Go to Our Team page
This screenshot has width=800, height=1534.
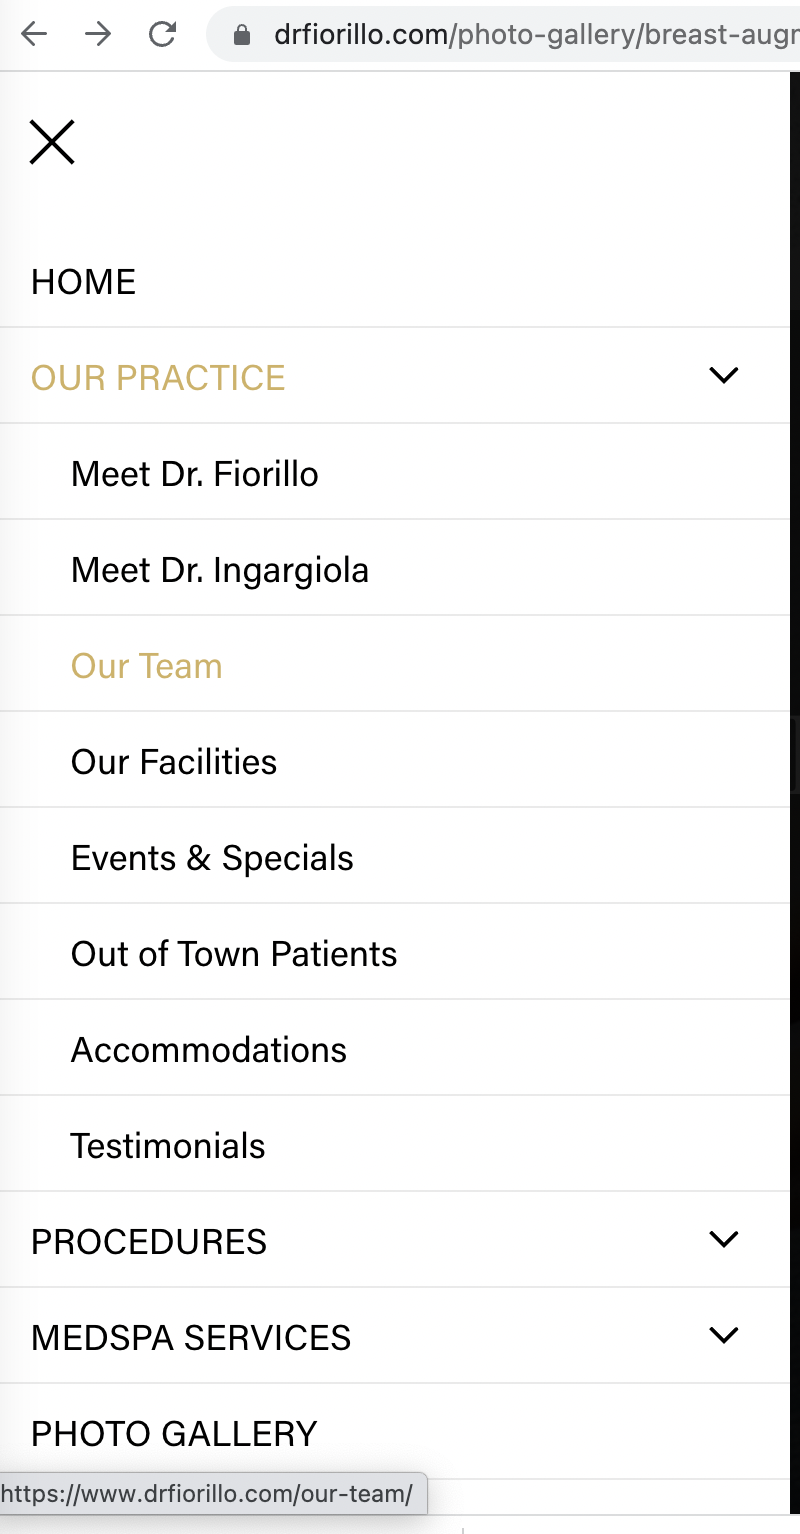[x=147, y=666]
